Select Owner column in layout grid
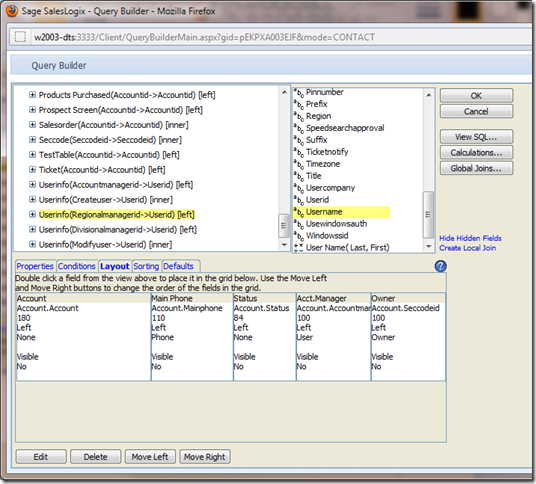536x484 pixels. coord(408,337)
